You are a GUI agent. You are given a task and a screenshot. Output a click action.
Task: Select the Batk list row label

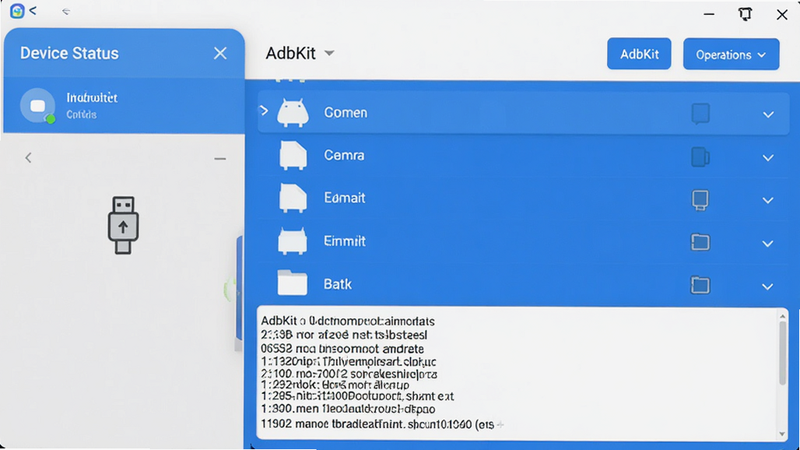(337, 284)
